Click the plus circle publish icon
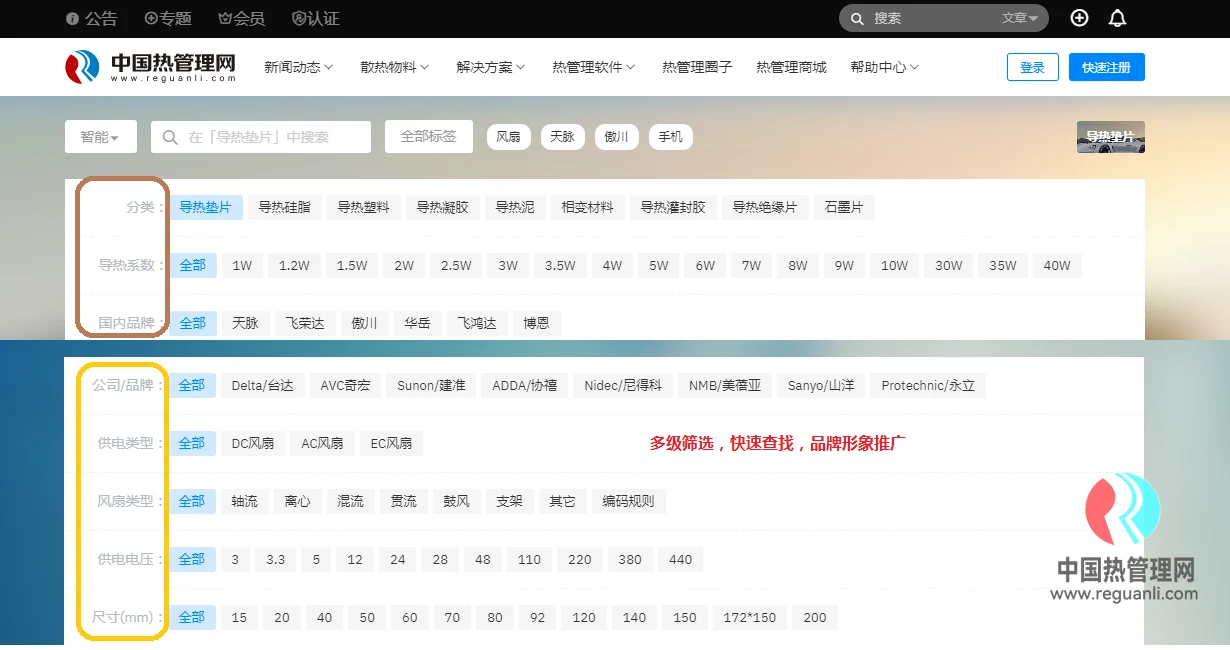 pyautogui.click(x=1079, y=18)
